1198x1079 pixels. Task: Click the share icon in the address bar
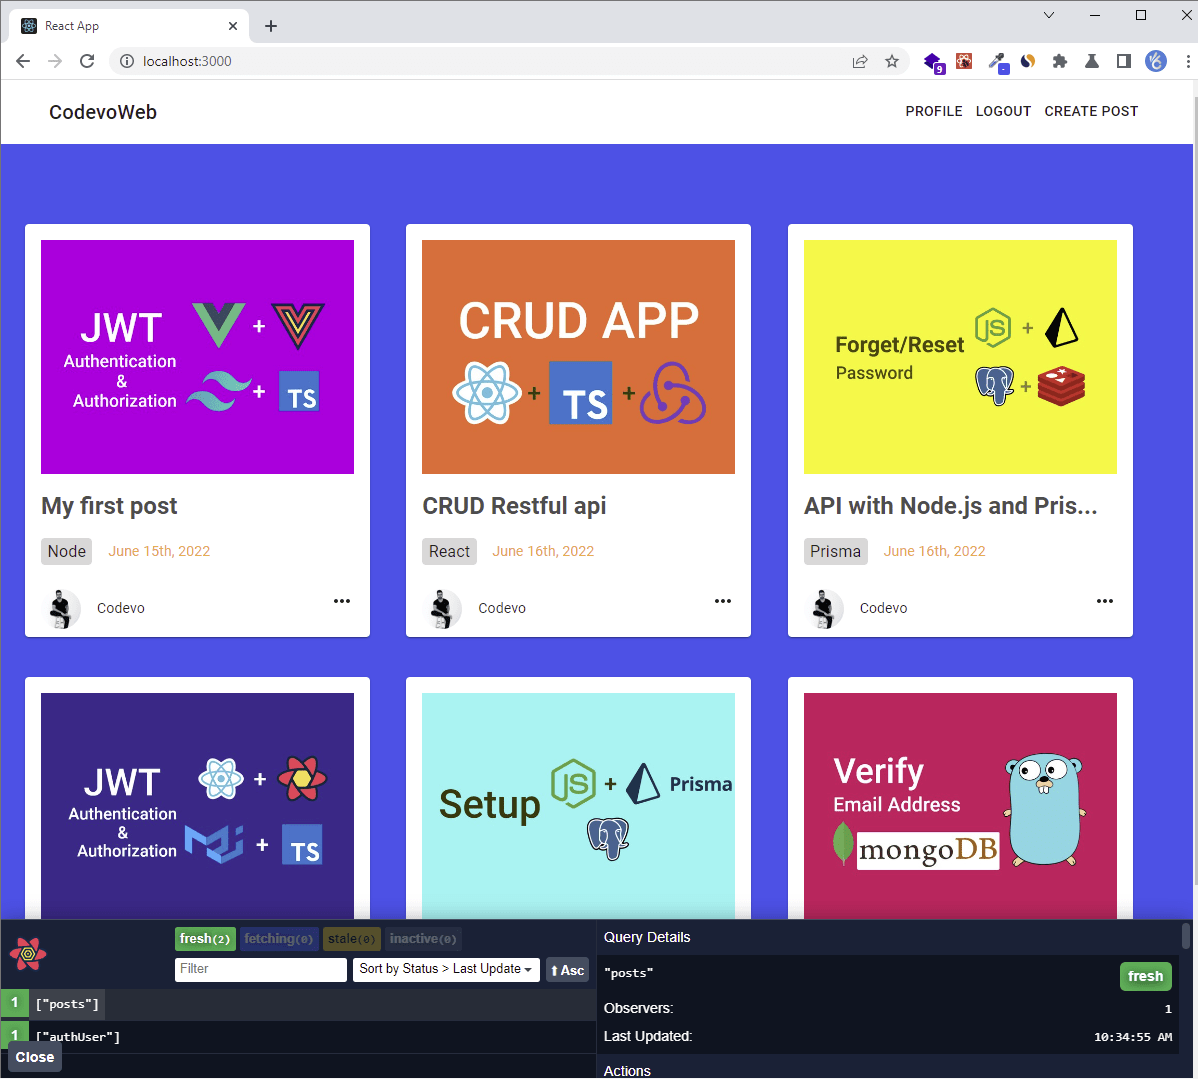[x=860, y=61]
